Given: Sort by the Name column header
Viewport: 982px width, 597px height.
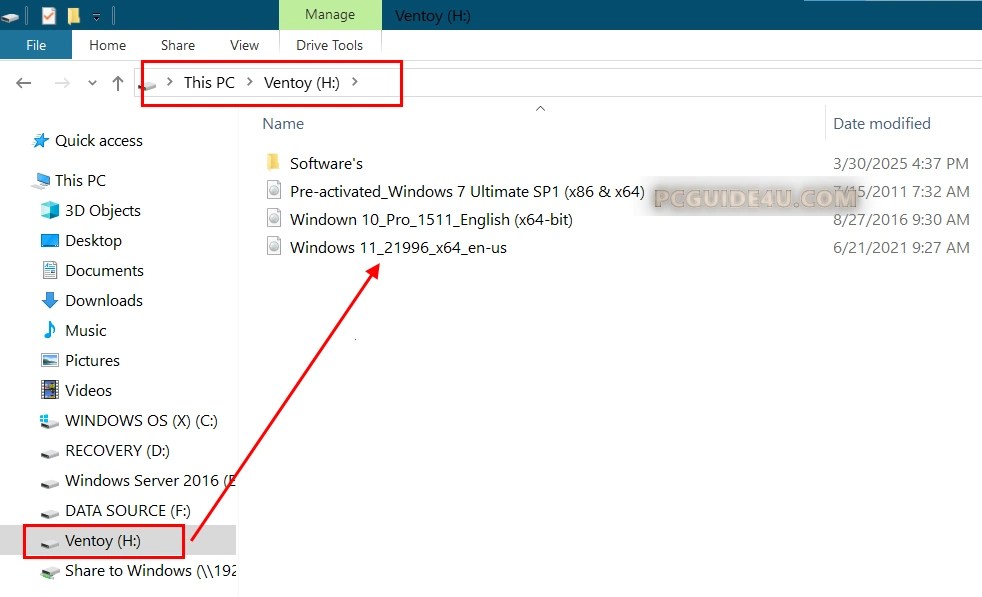Looking at the screenshot, I should click(283, 123).
